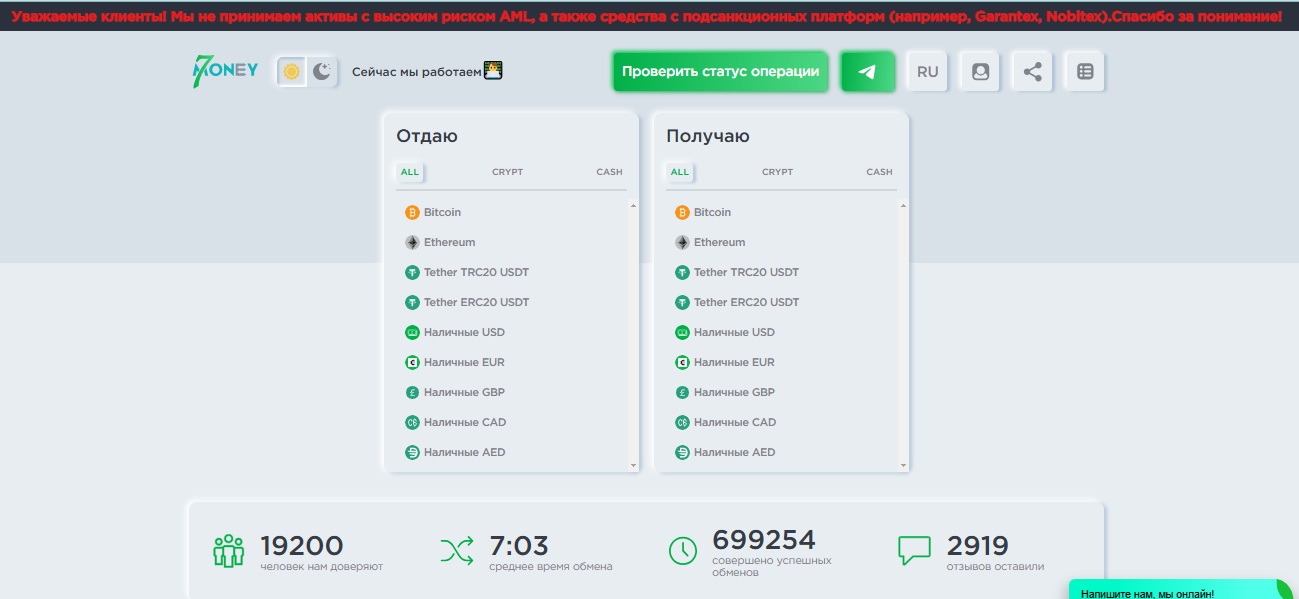Switch to light theme sun icon
This screenshot has width=1299, height=599.
point(292,72)
